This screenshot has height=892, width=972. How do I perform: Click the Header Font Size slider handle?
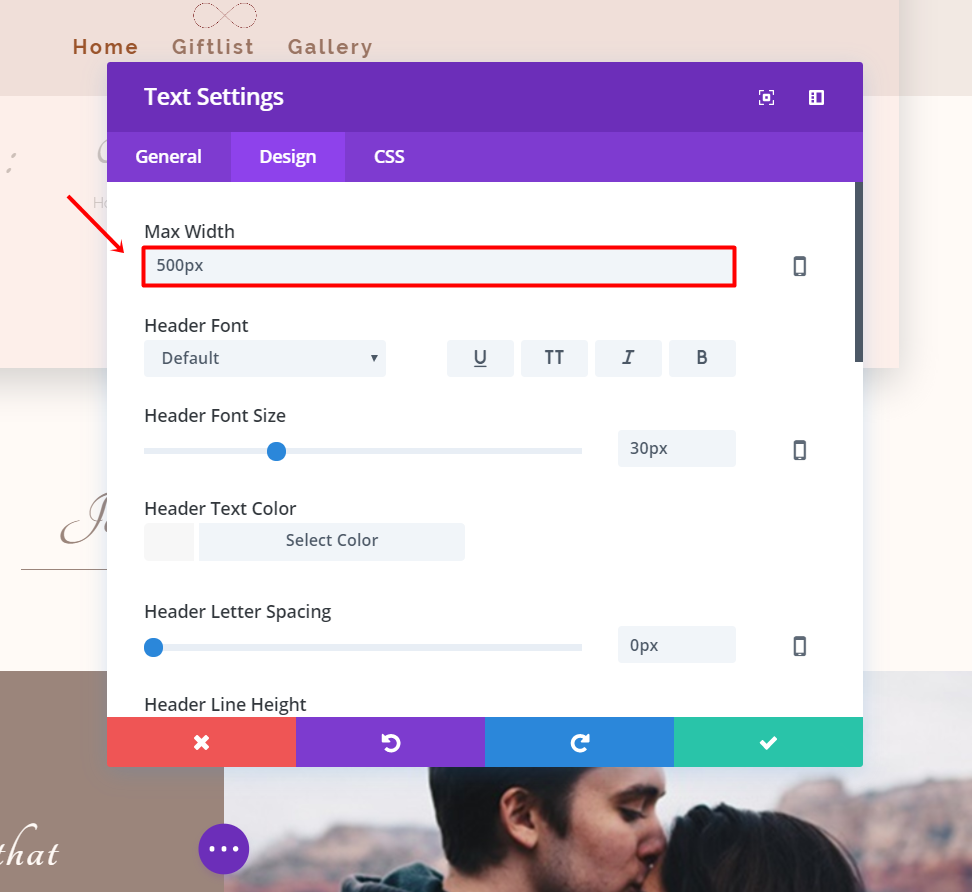tap(276, 451)
